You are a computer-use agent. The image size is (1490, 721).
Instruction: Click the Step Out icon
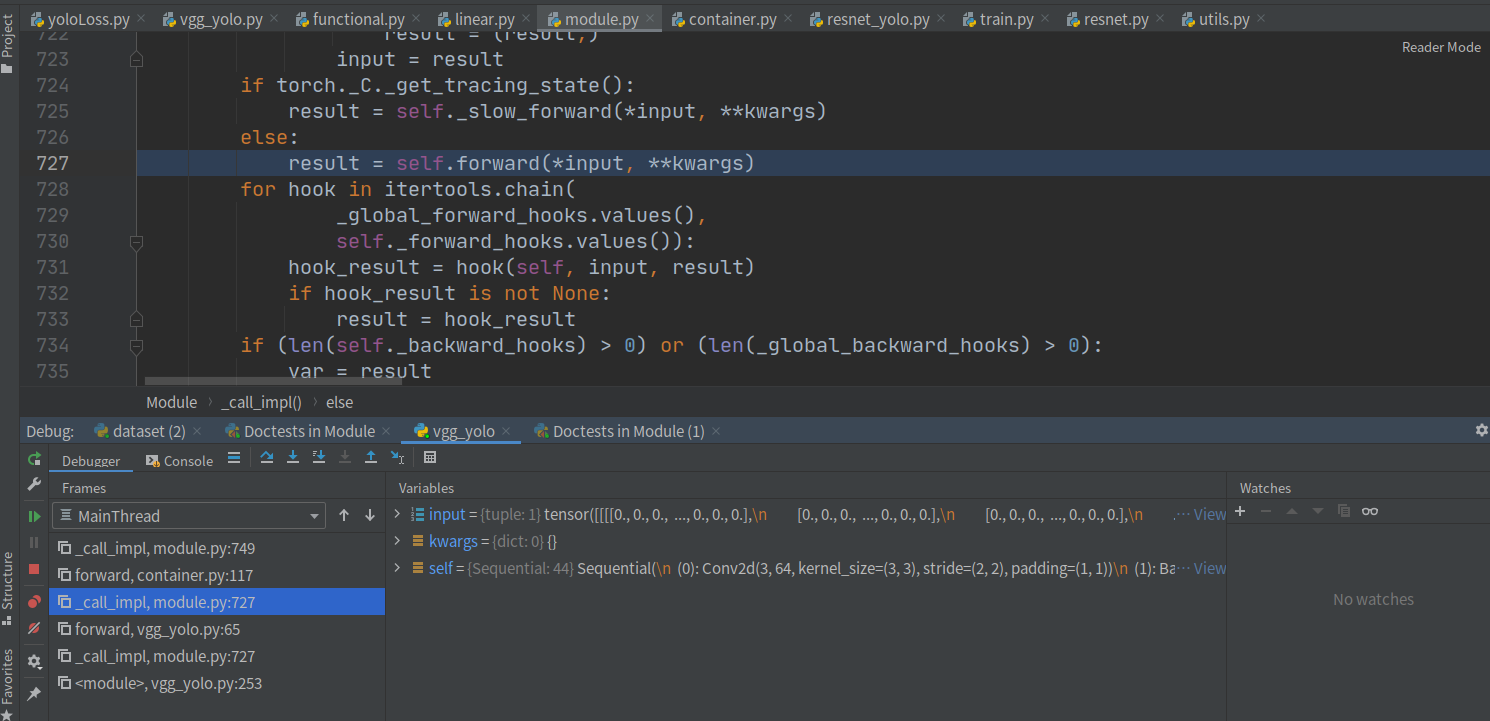click(371, 457)
